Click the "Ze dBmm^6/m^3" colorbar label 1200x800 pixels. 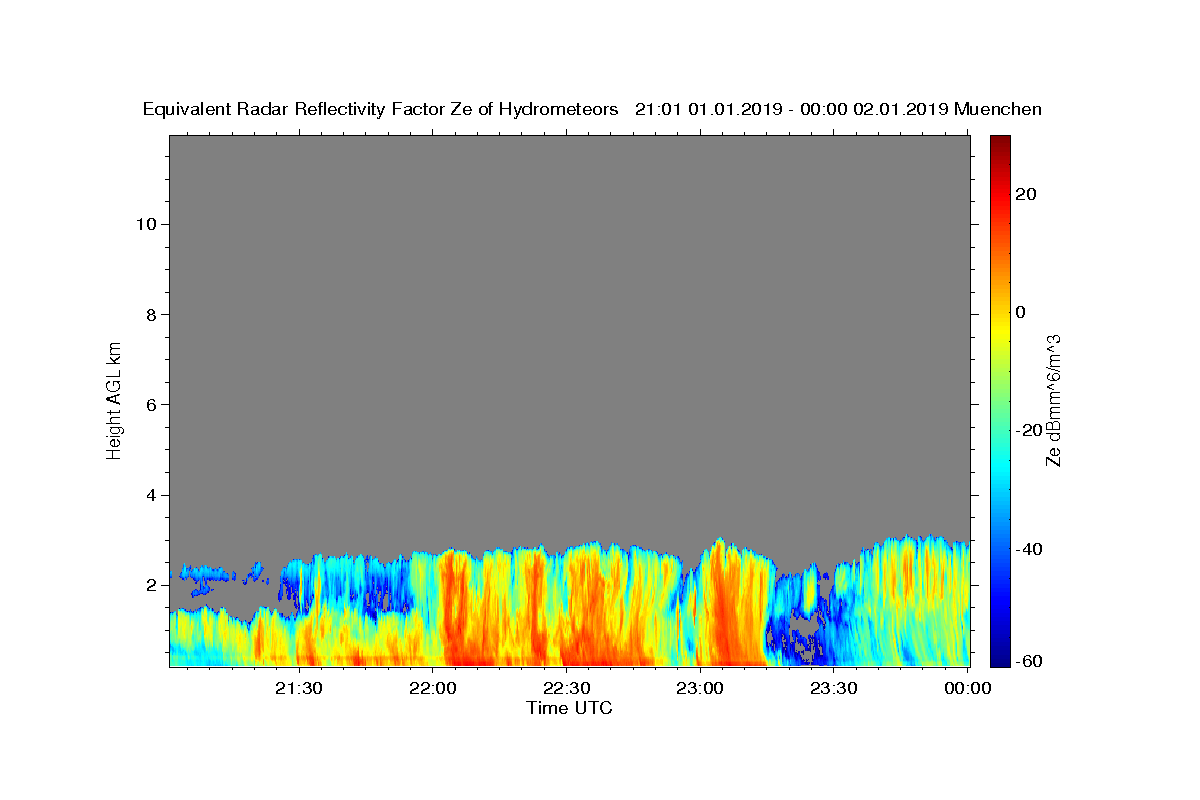click(1053, 400)
